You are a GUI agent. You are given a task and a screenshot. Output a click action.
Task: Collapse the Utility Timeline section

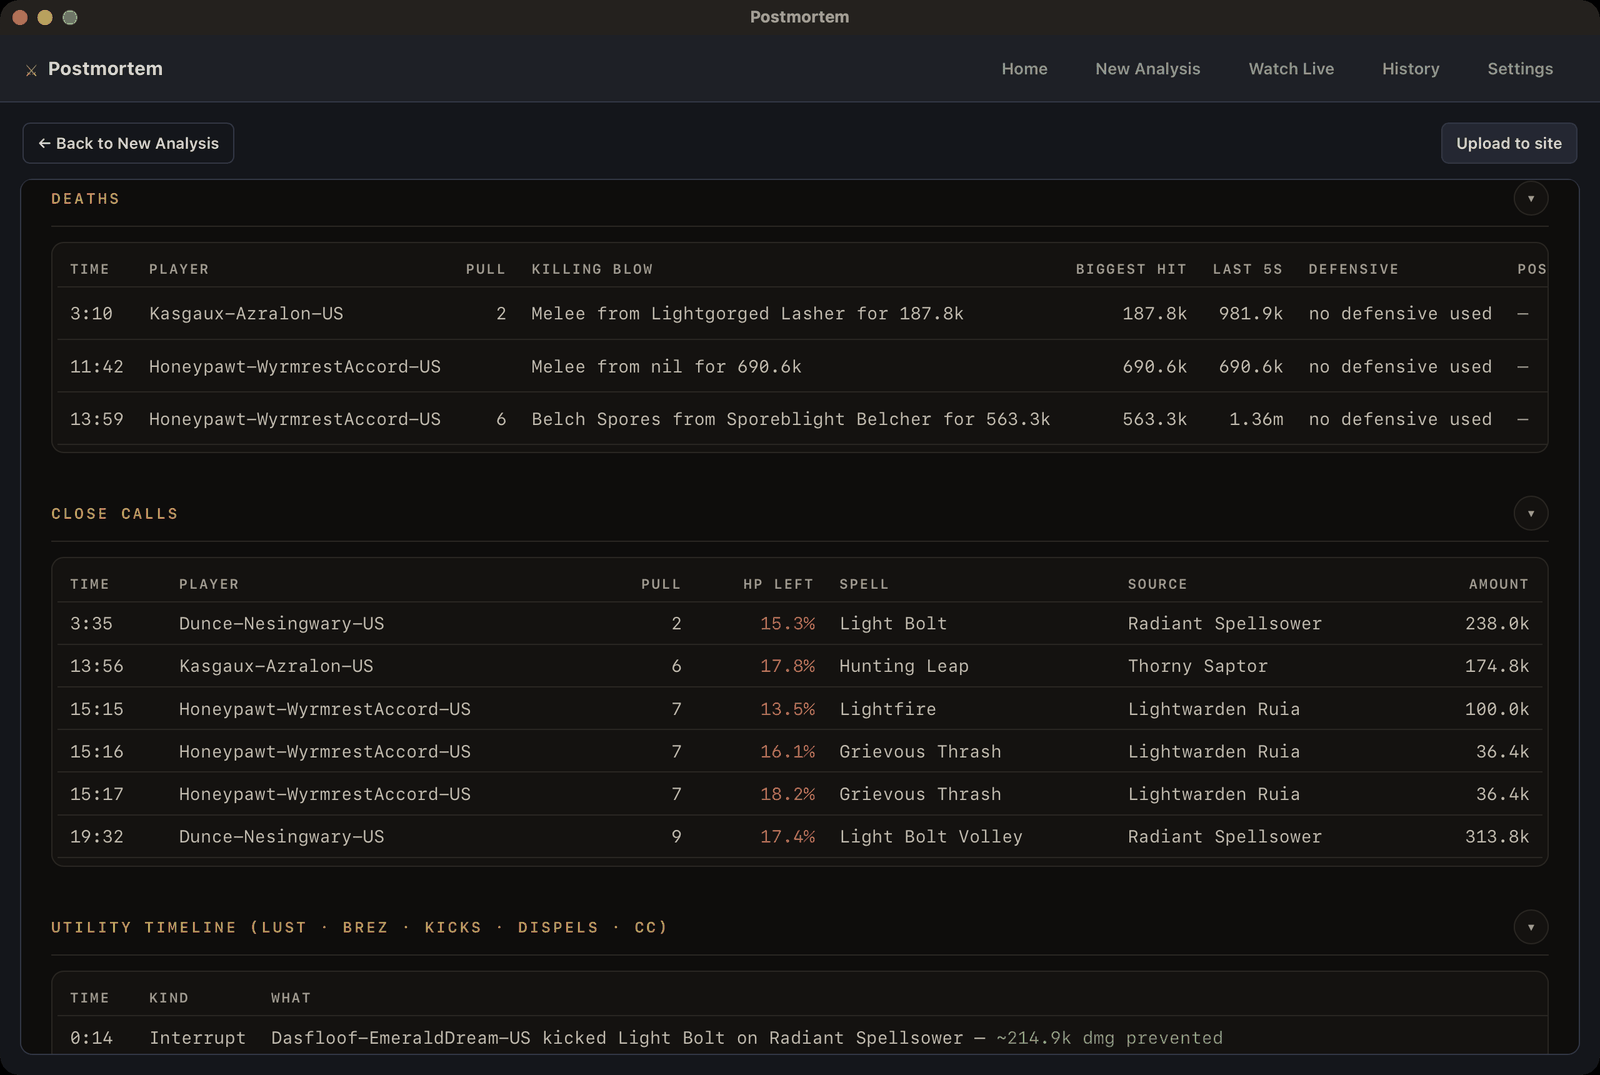click(1530, 927)
